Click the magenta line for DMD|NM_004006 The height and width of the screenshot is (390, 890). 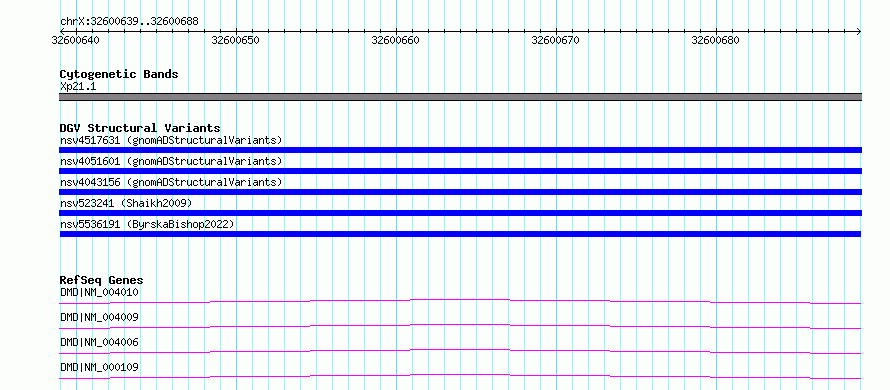pos(460,351)
